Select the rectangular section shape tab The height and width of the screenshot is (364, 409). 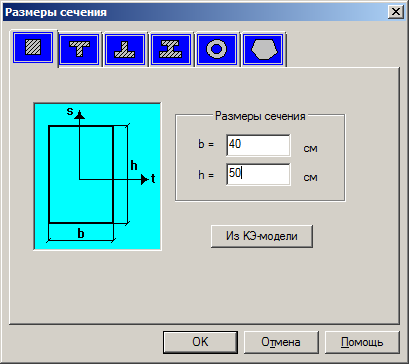coord(33,48)
